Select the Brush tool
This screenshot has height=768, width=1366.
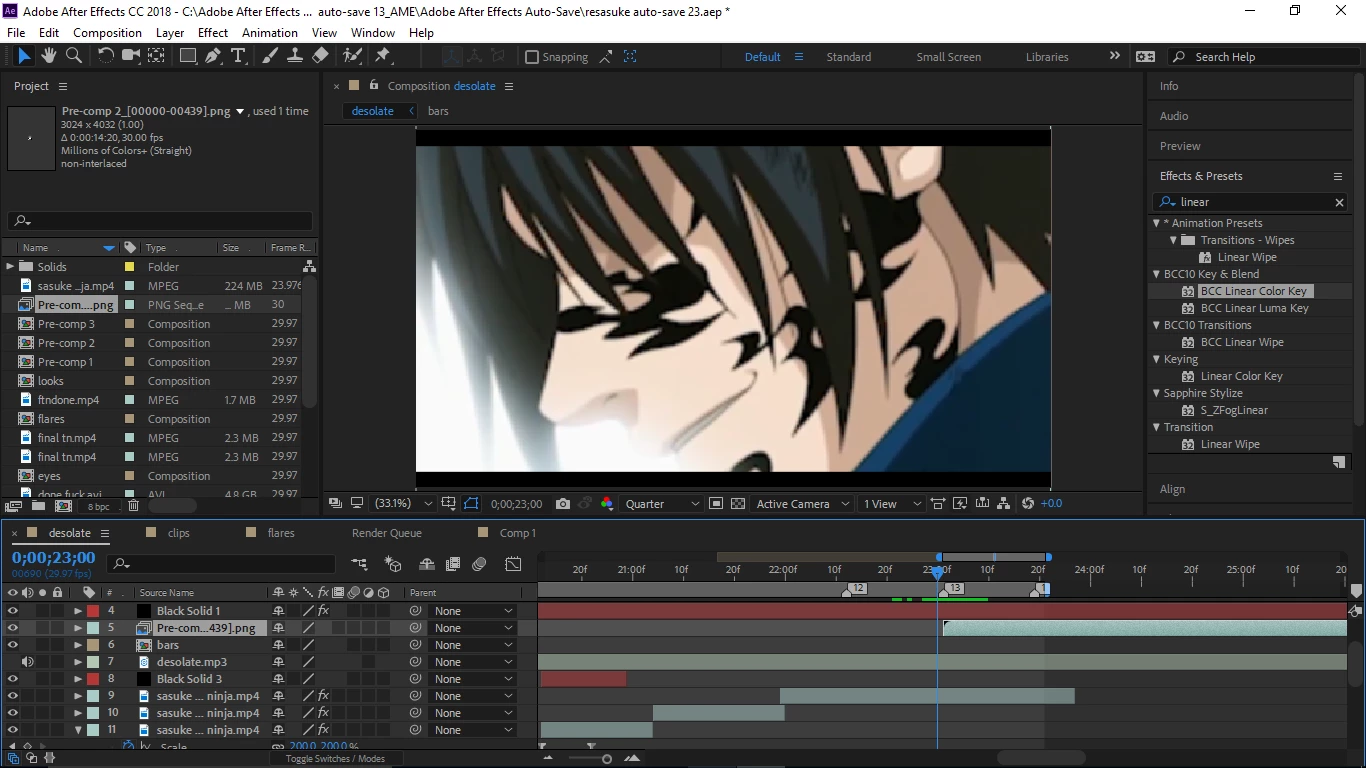pyautogui.click(x=269, y=56)
